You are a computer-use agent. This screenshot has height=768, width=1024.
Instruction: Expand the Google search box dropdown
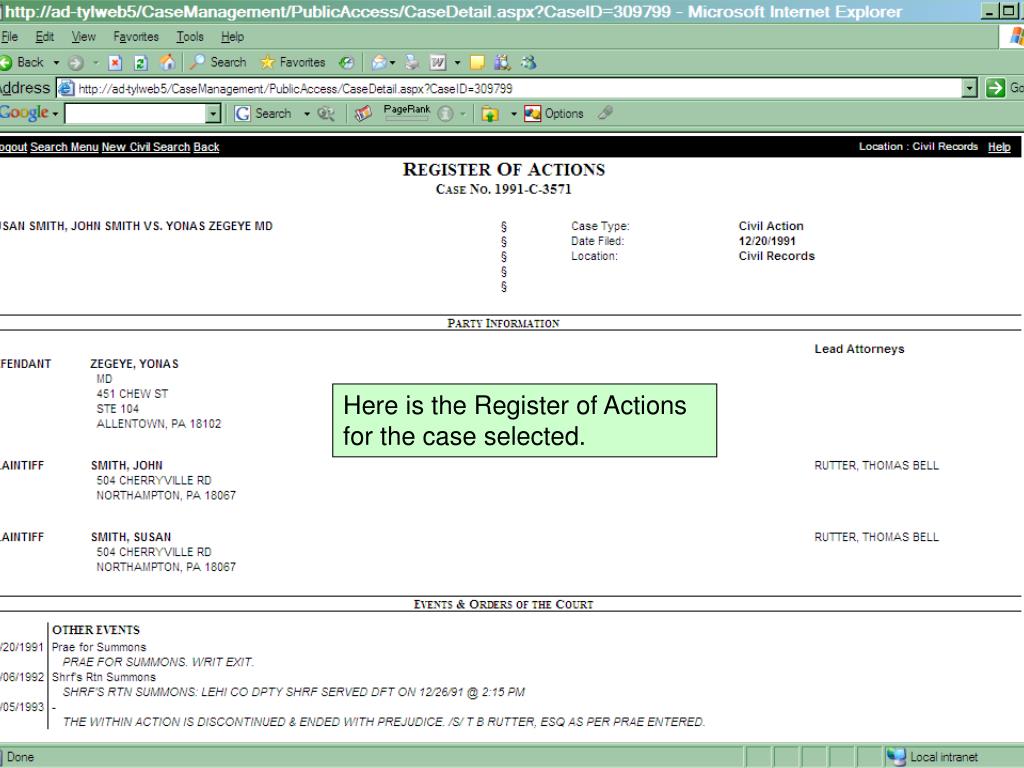213,113
